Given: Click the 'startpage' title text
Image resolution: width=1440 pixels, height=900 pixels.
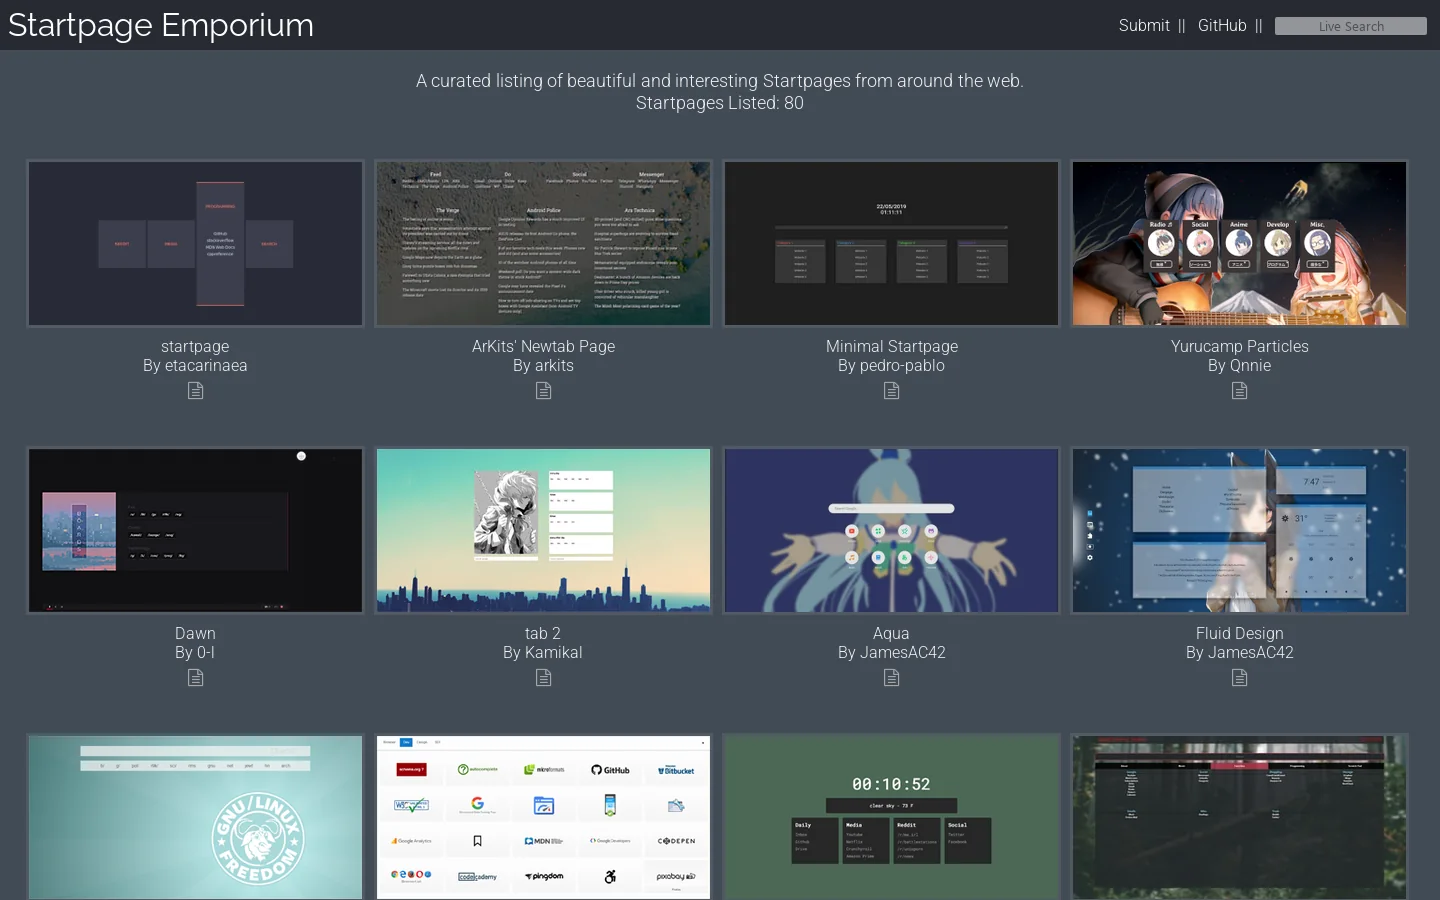Looking at the screenshot, I should 195,346.
